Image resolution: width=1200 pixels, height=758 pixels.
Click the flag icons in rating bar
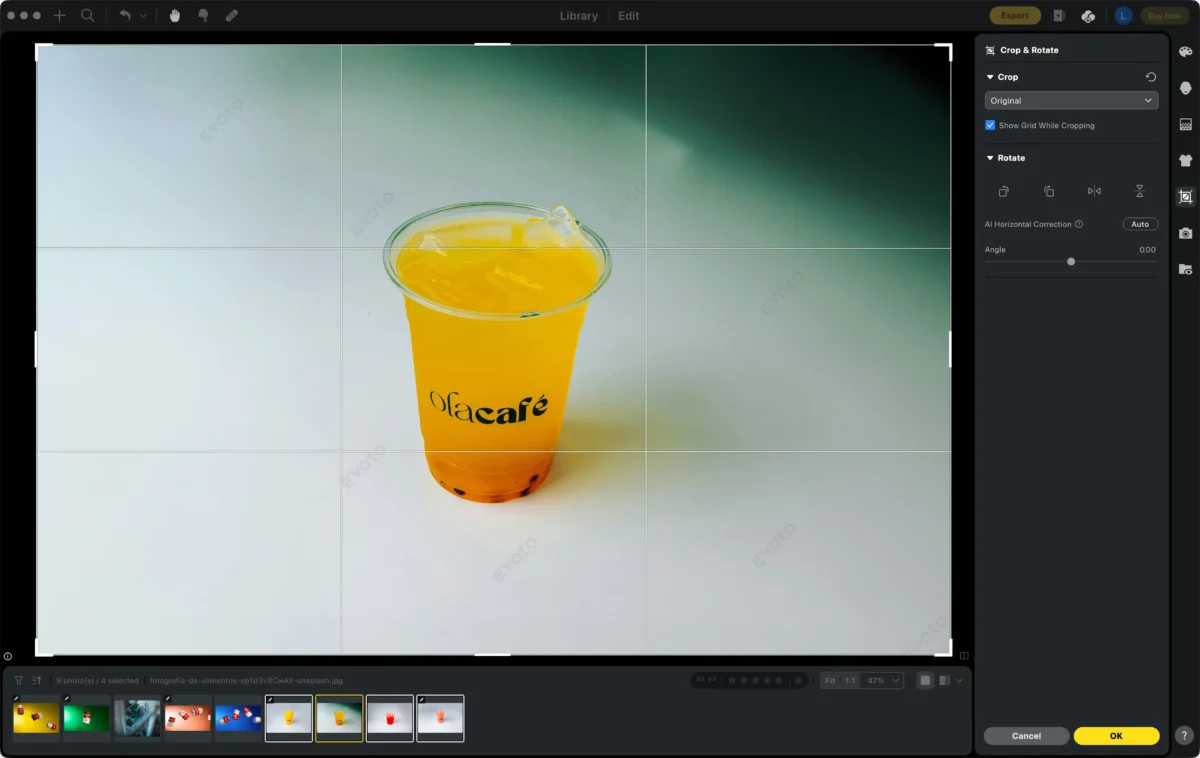pos(707,680)
